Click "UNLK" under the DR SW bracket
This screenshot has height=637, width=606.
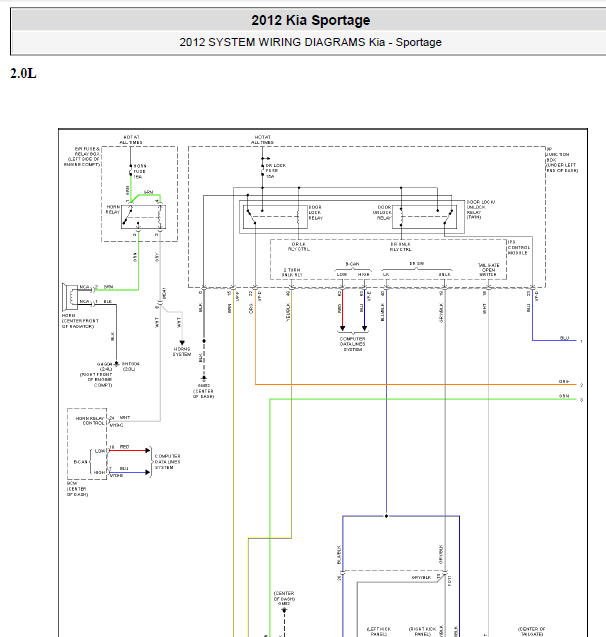pos(445,275)
